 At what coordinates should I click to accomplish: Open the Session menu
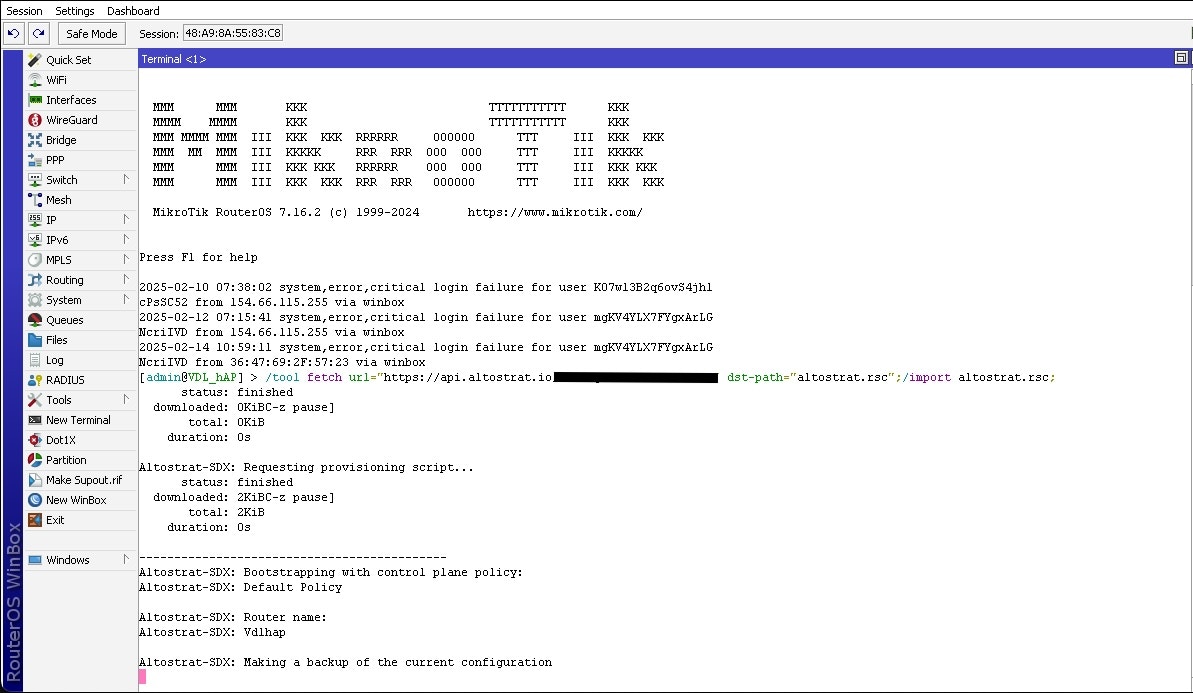24,11
